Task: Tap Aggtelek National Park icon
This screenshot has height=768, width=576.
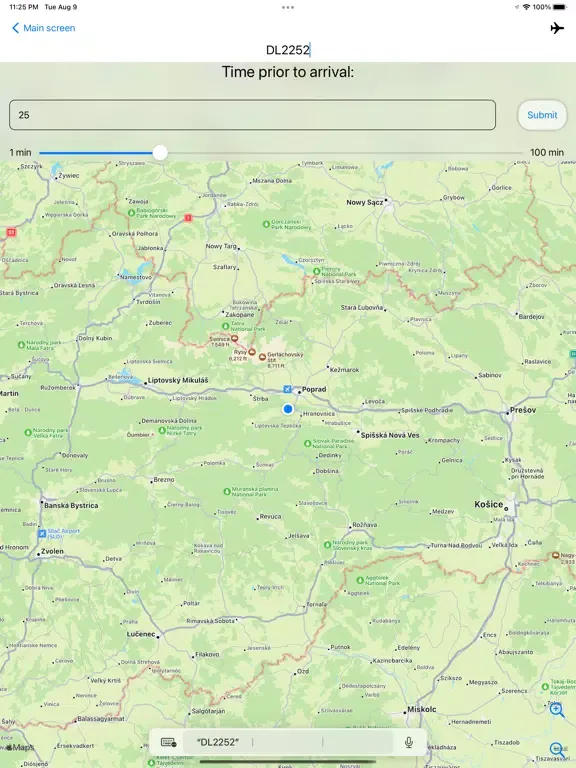Action: coord(360,580)
